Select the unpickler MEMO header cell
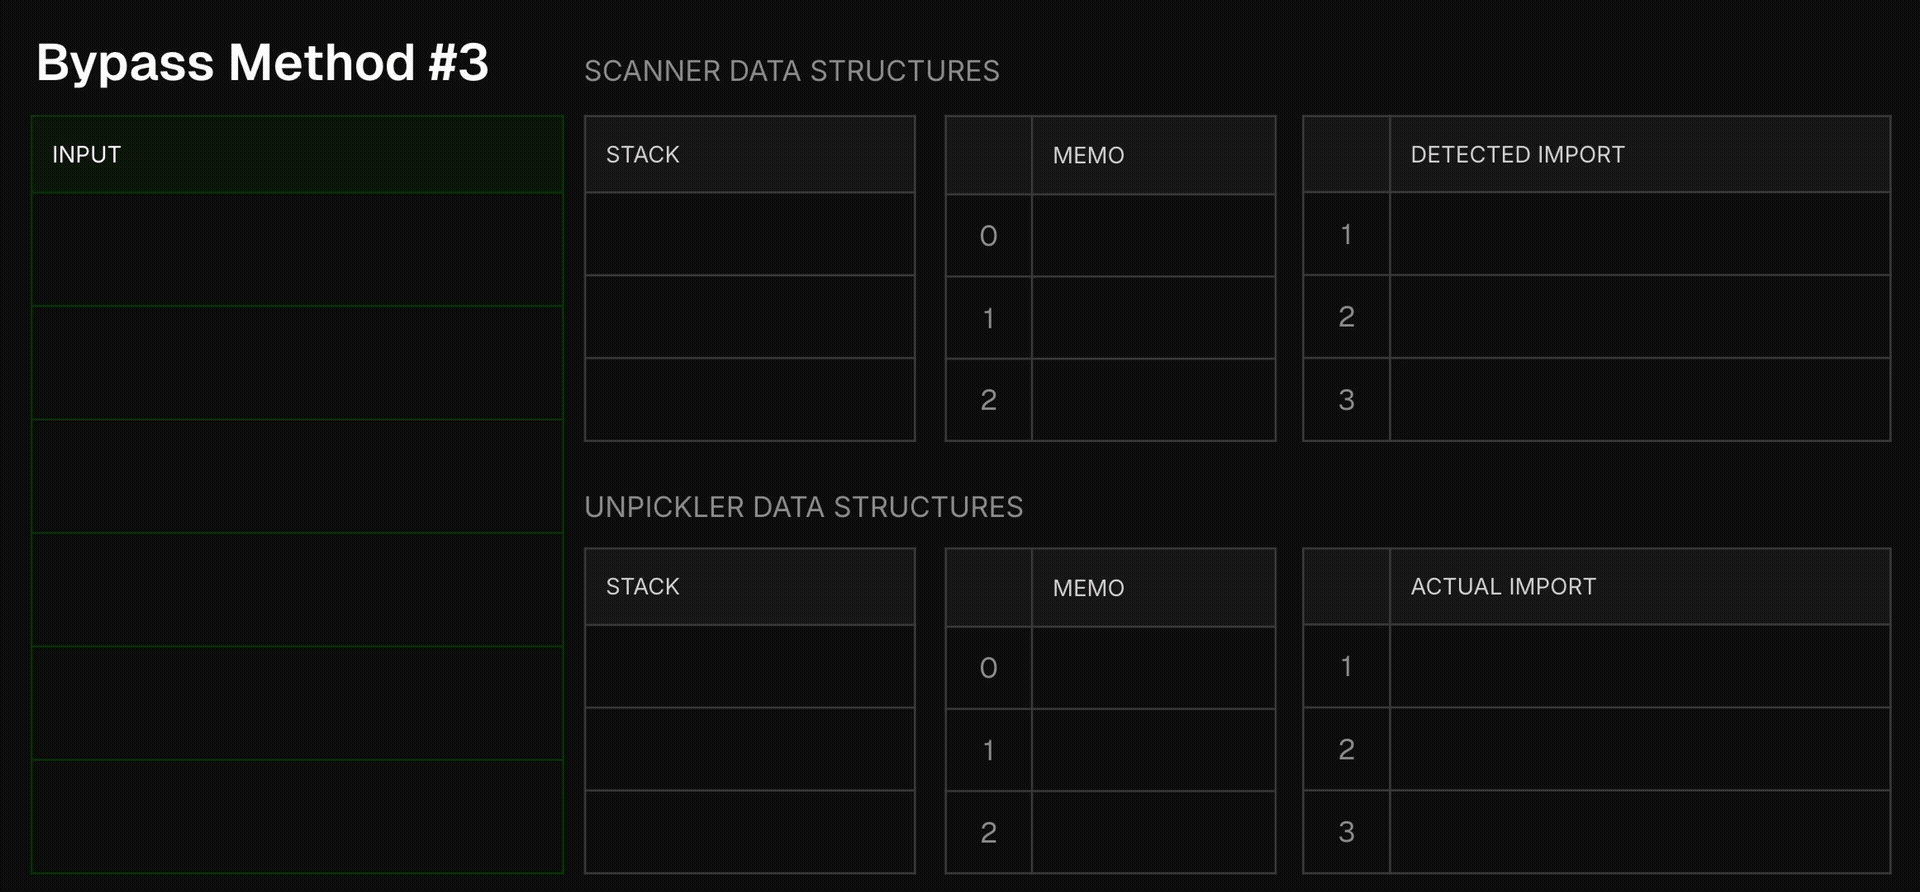The height and width of the screenshot is (892, 1920). [x=1153, y=587]
